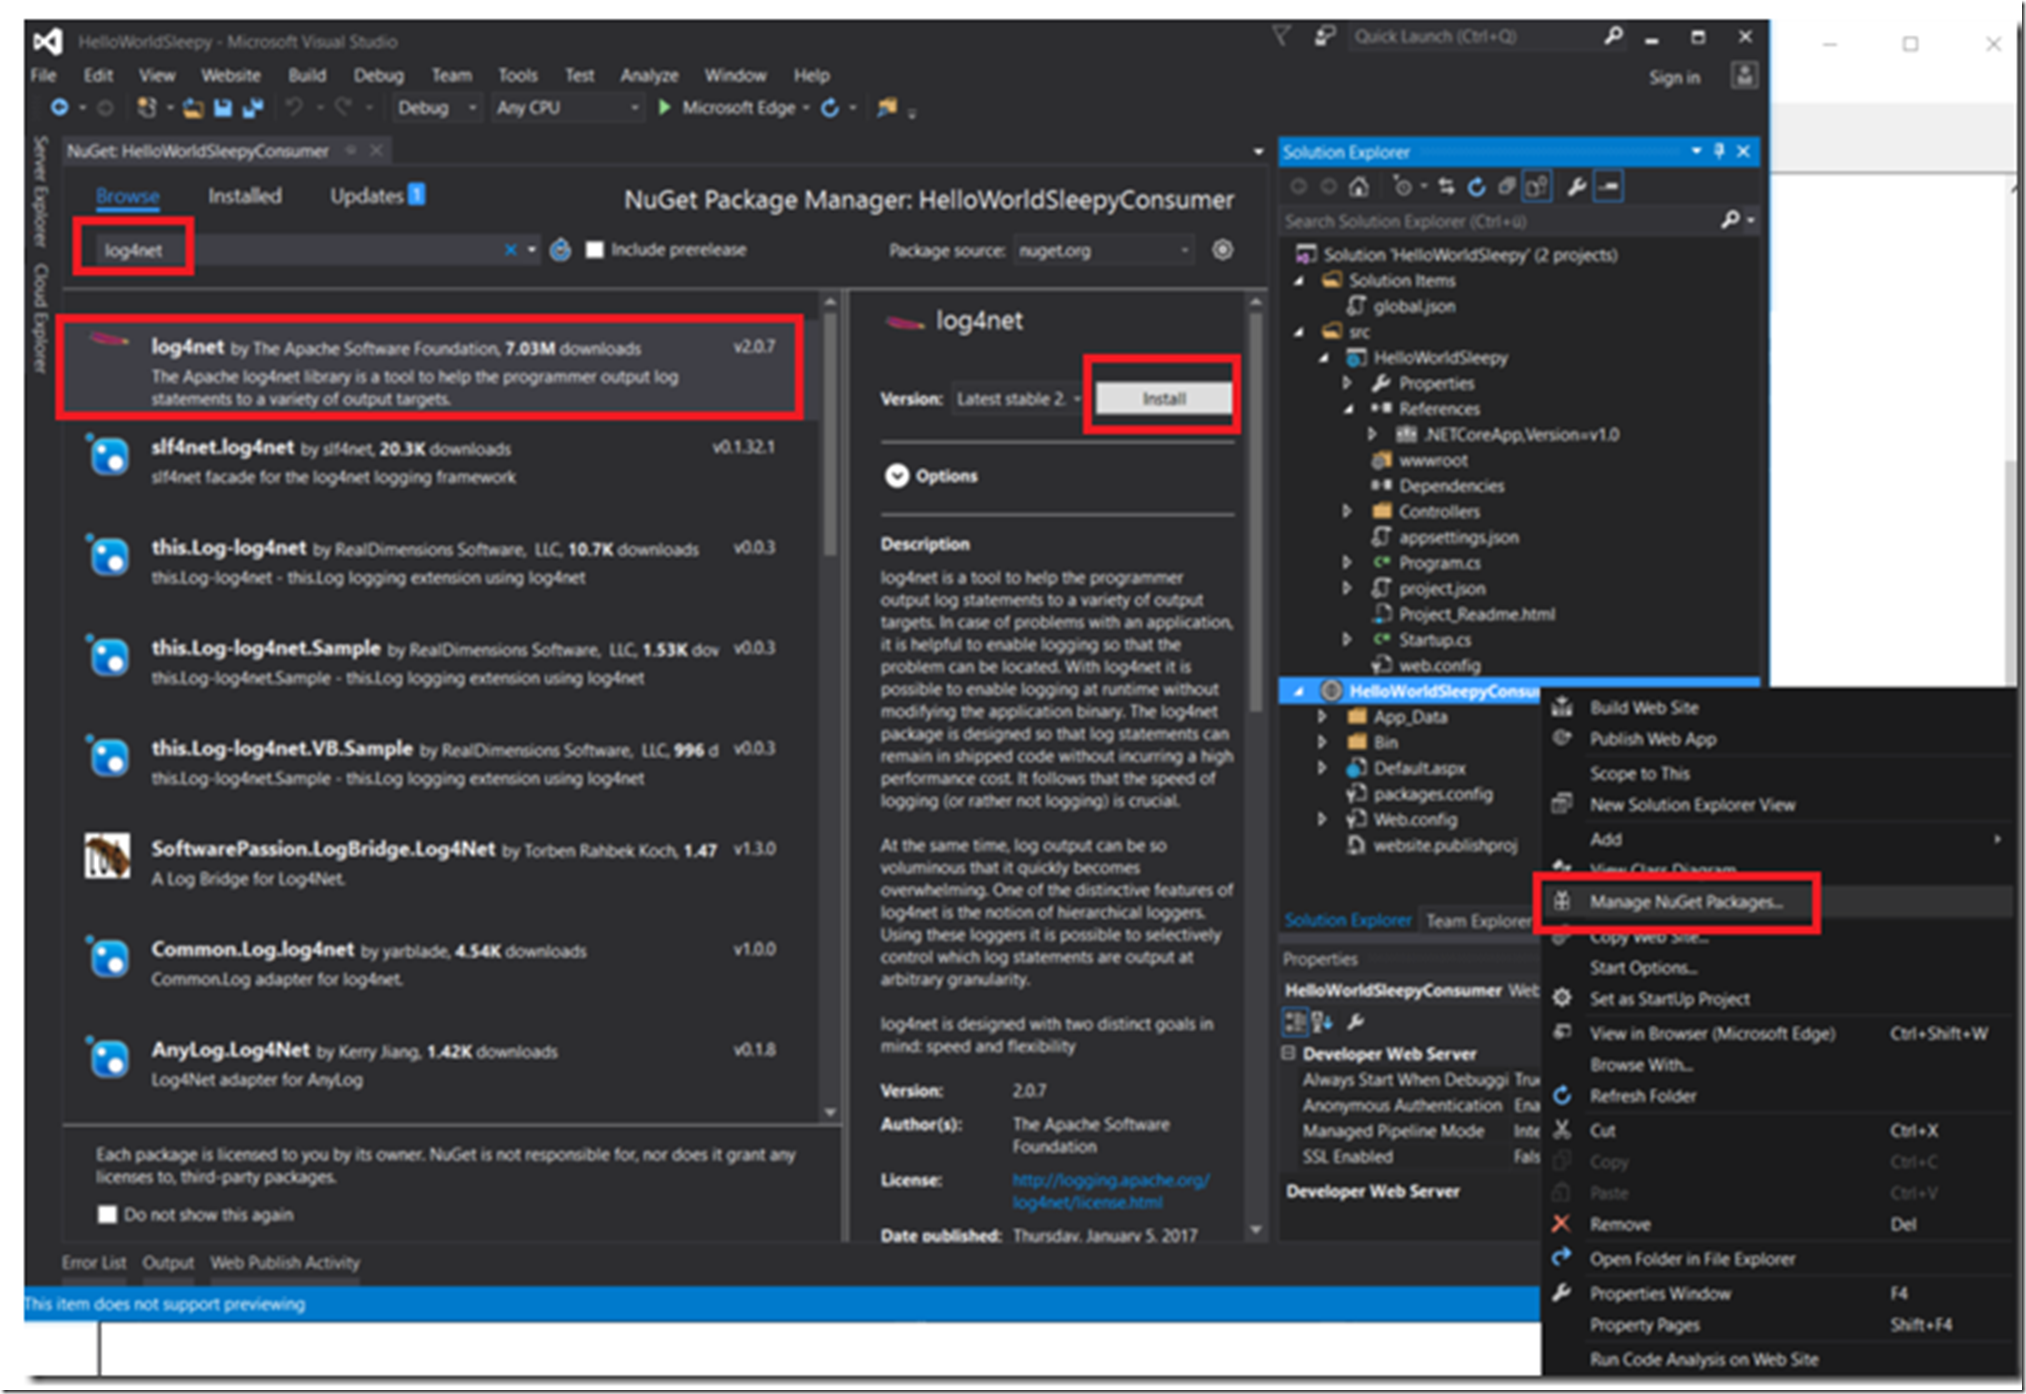
Task: Click the notifications filter flag icon
Action: click(x=1280, y=36)
